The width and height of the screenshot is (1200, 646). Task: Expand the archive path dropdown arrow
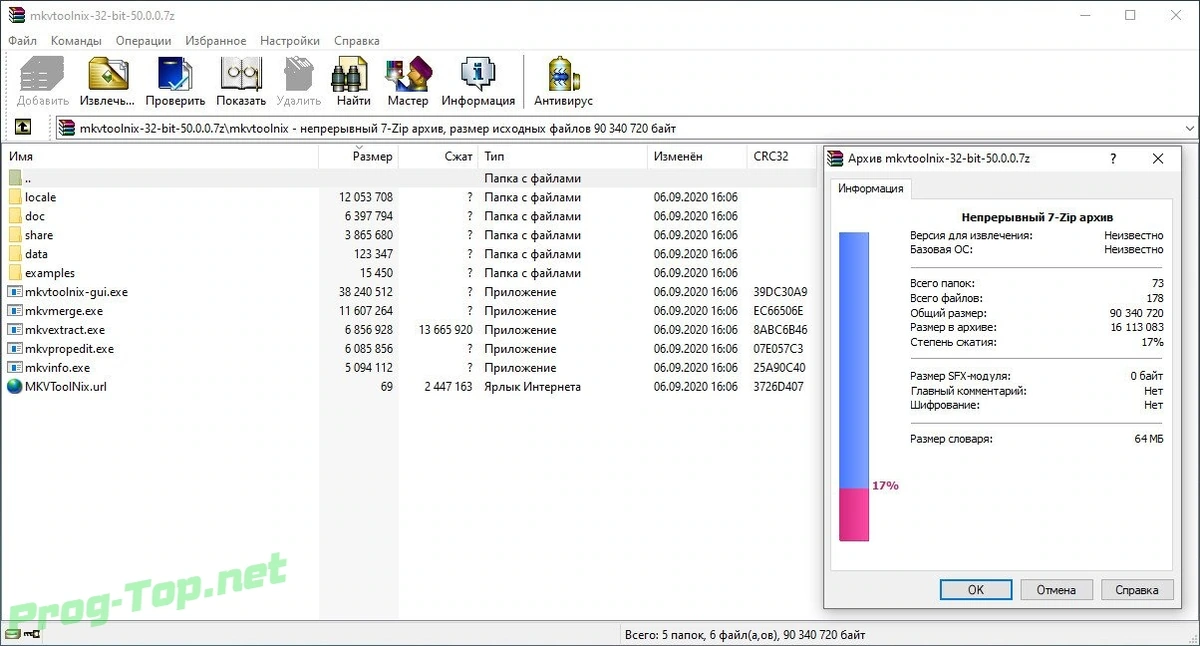point(1189,128)
